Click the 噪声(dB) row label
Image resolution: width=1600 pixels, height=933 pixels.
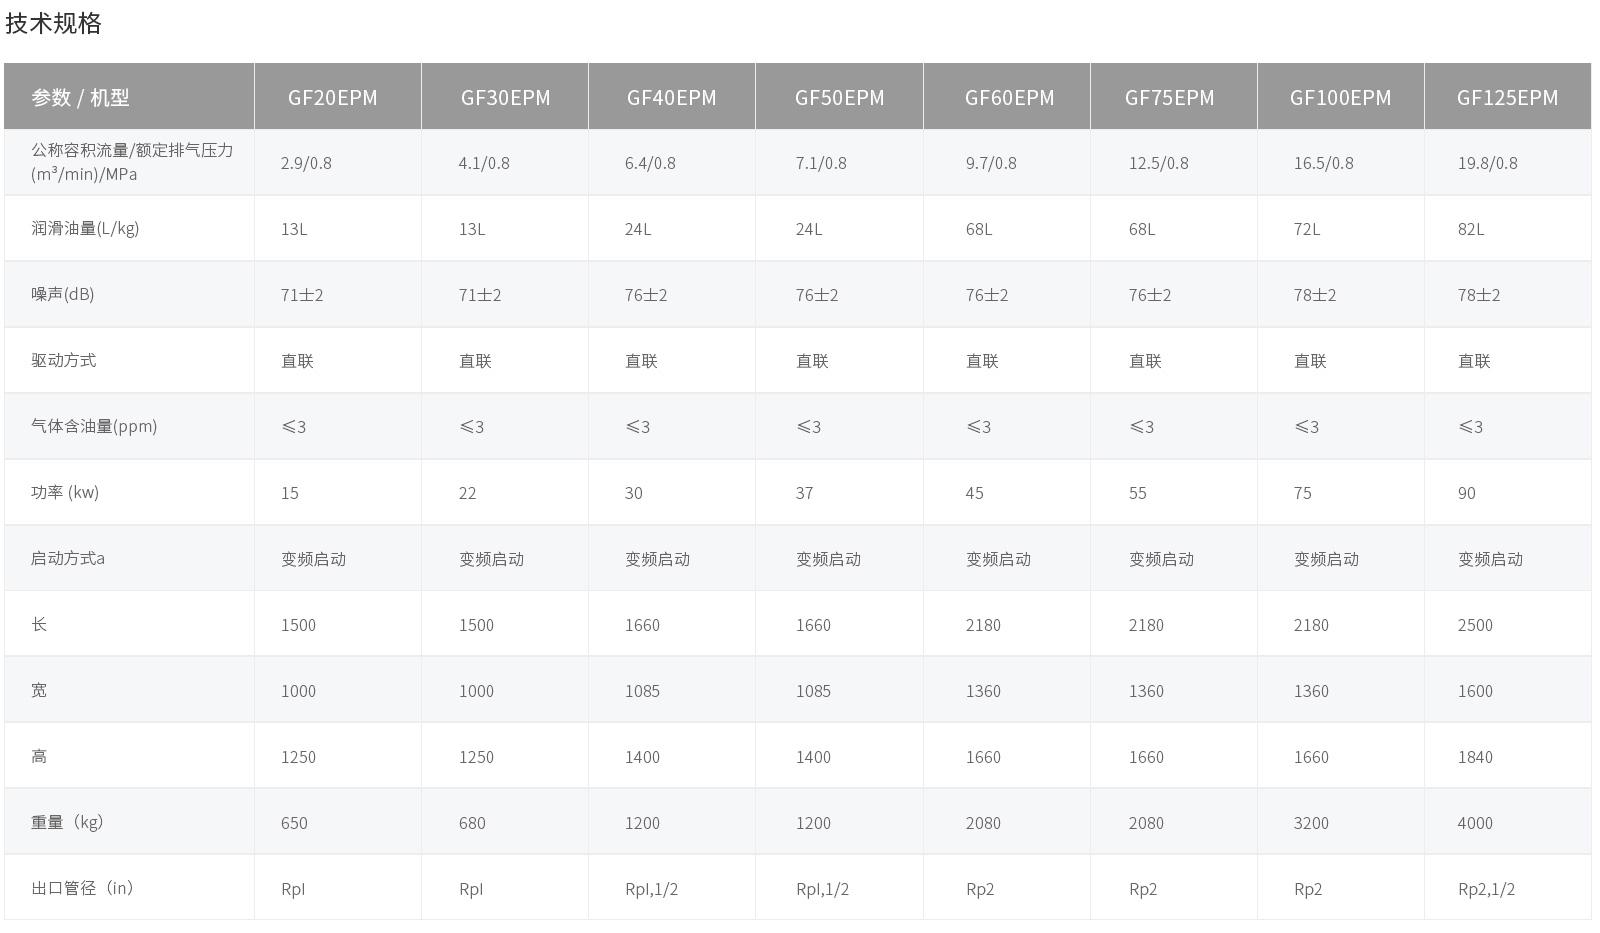click(63, 295)
